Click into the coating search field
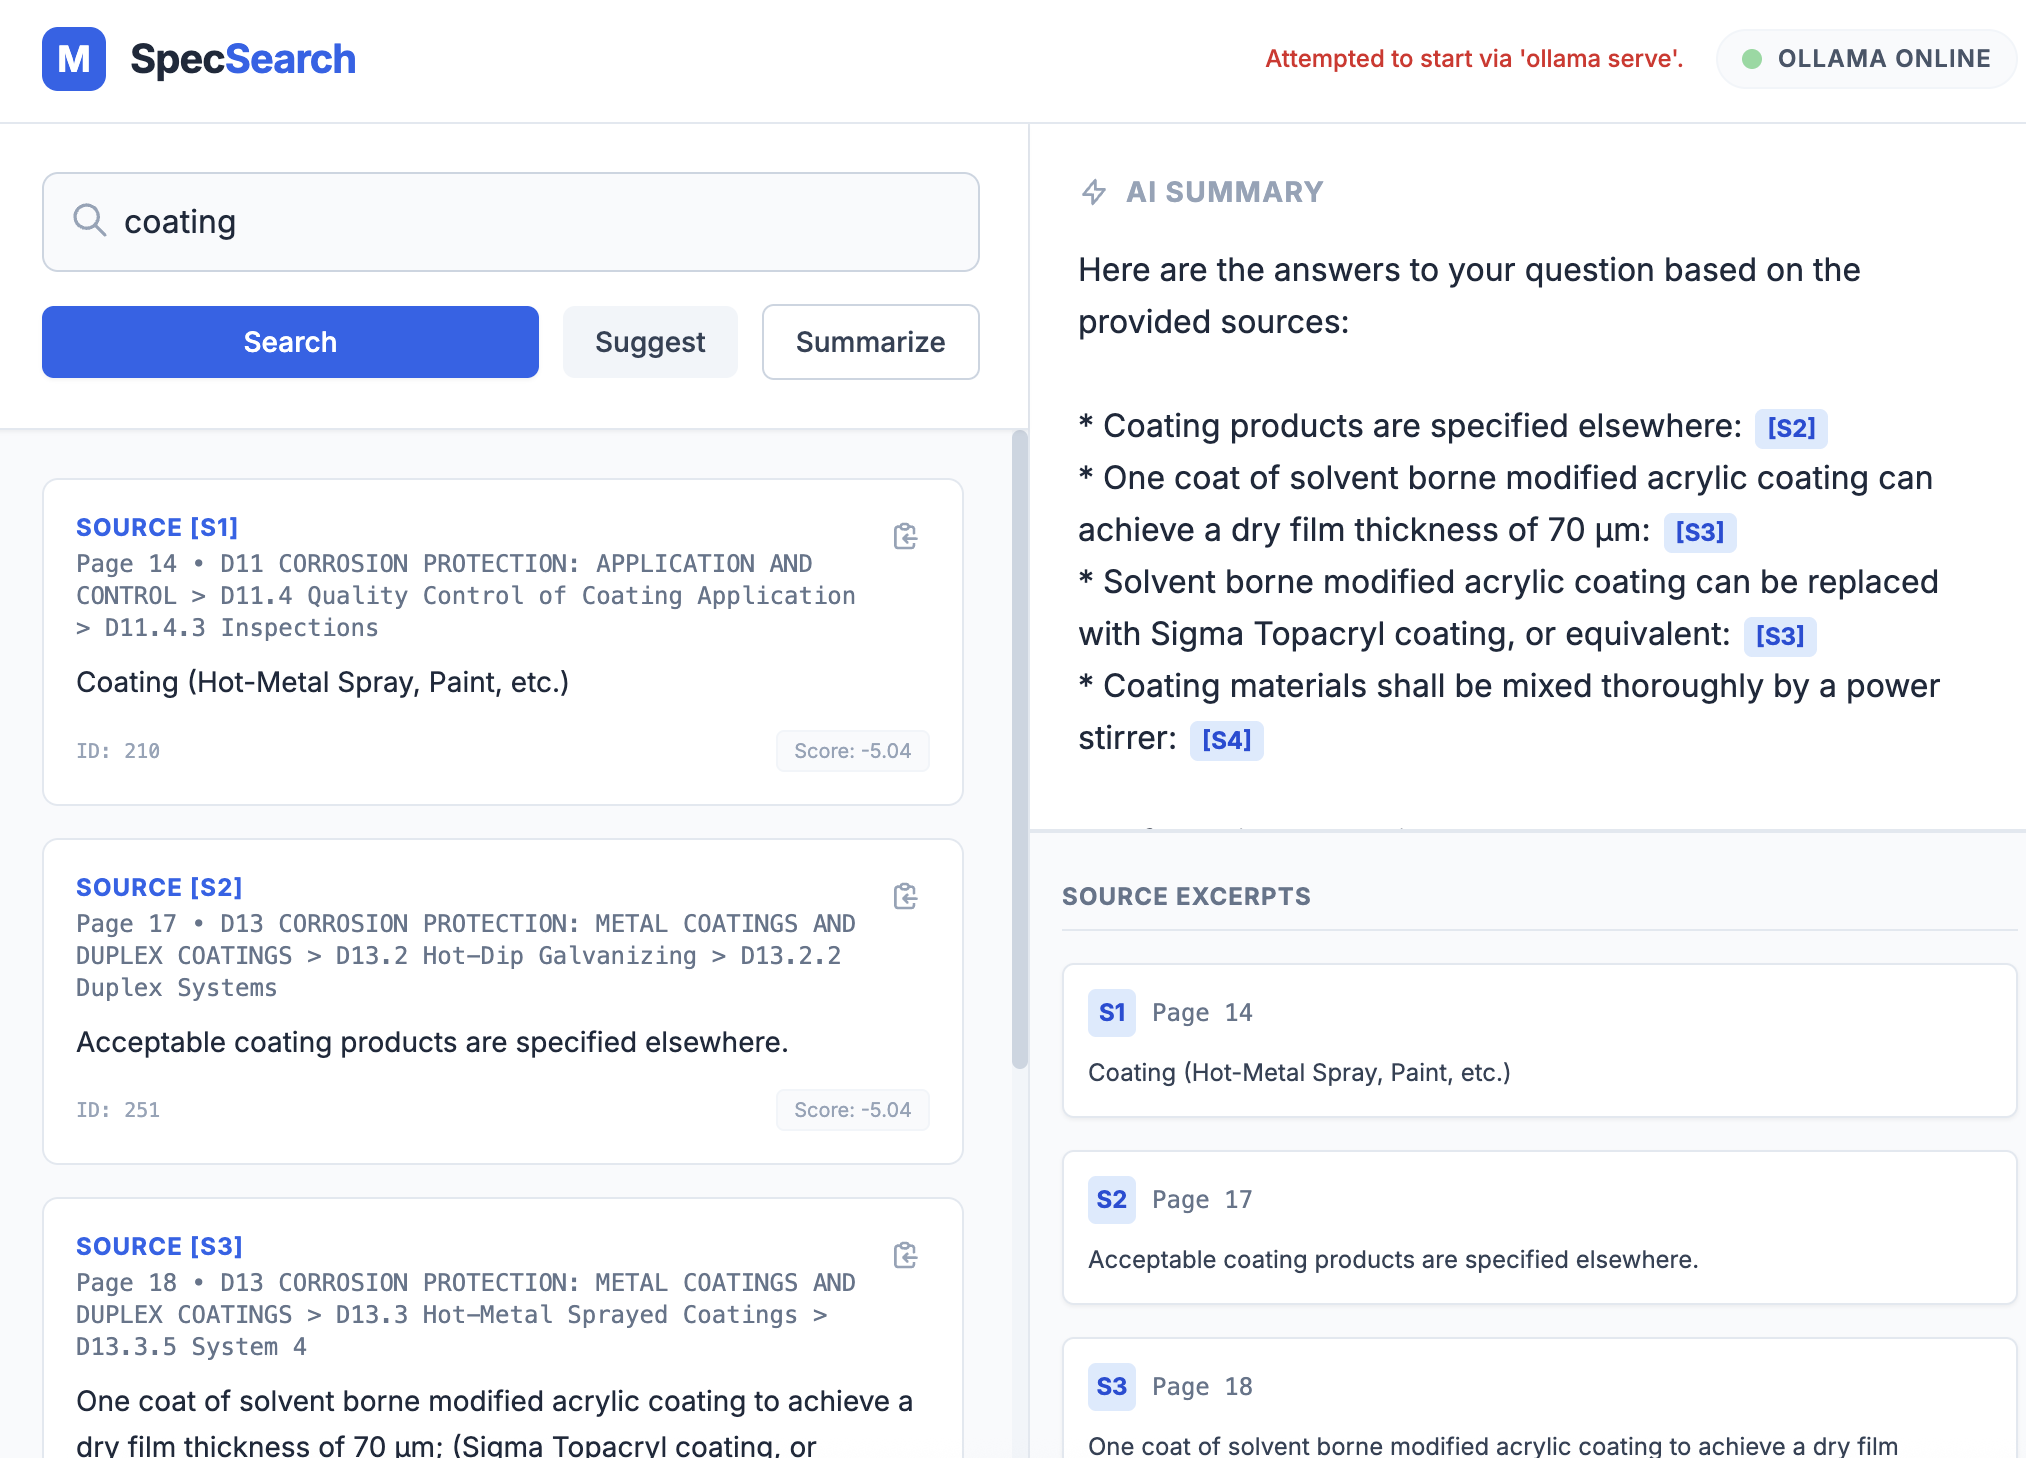Viewport: 2026px width, 1458px height. pyautogui.click(x=540, y=222)
